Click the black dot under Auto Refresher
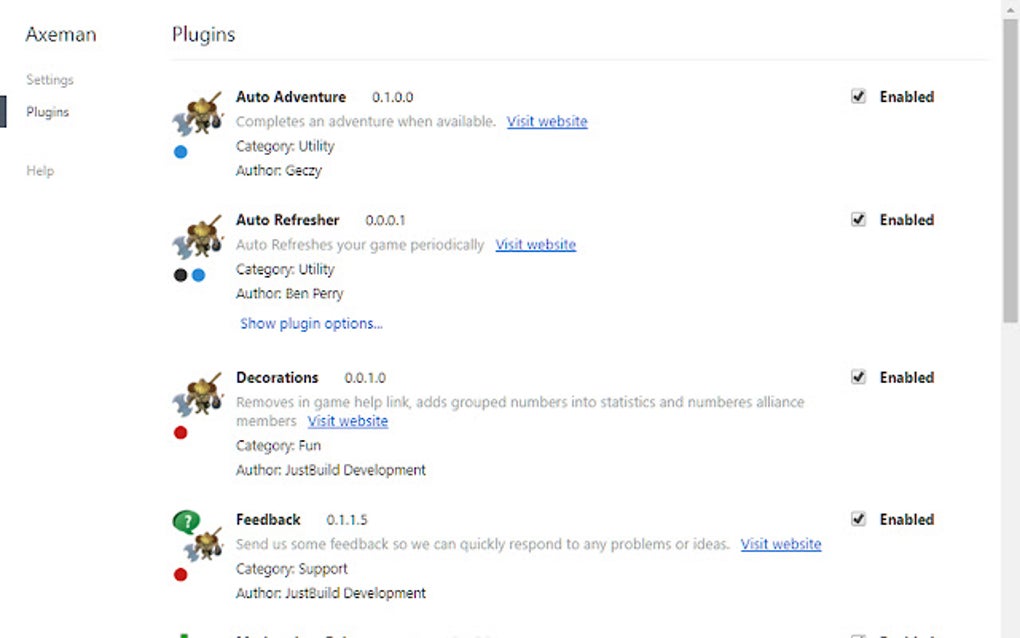Image resolution: width=1020 pixels, height=638 pixels. [x=180, y=275]
